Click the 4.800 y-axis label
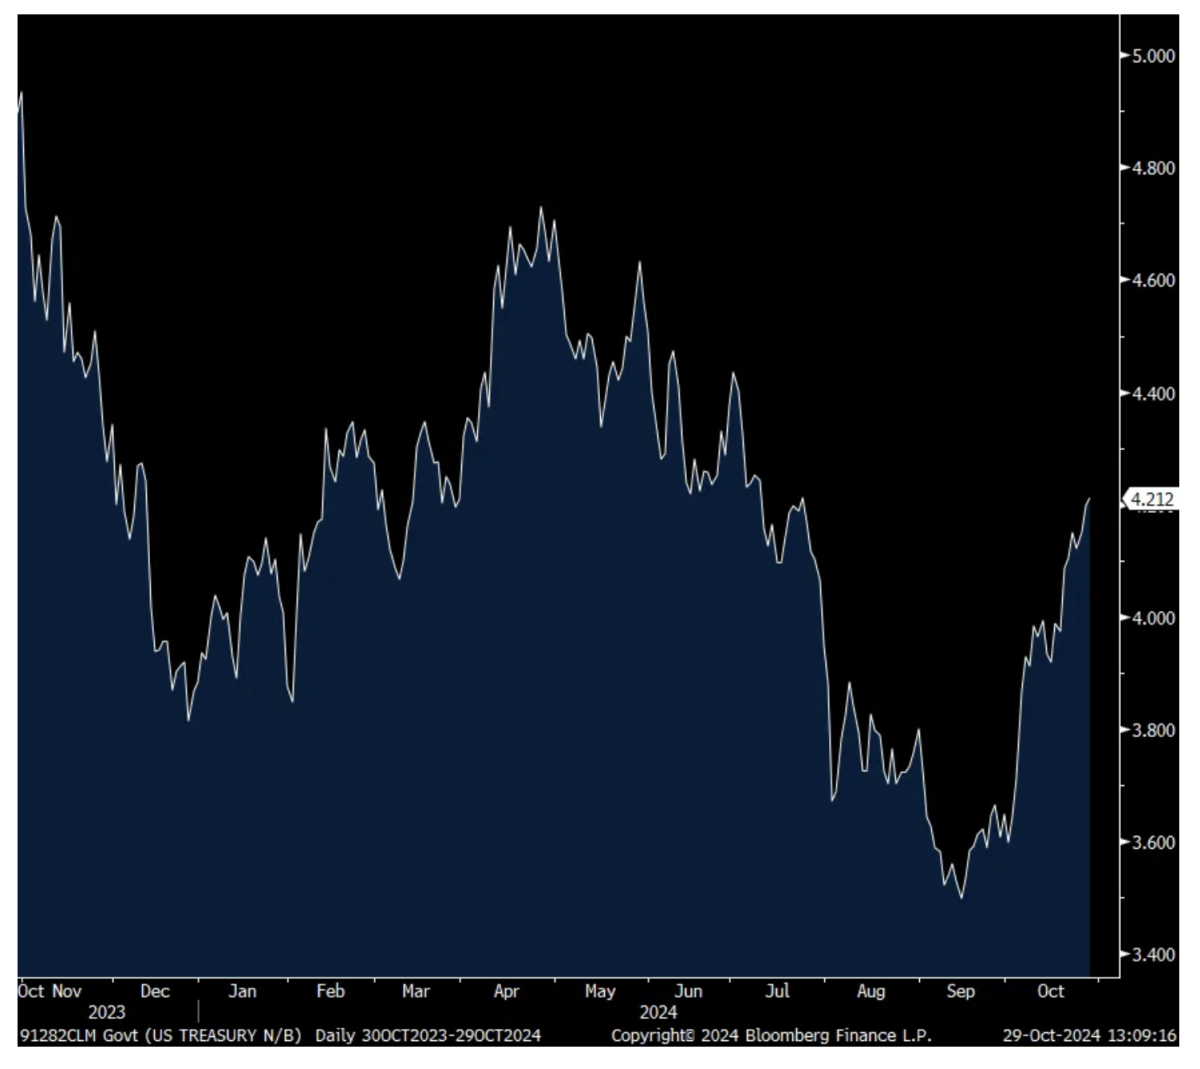The width and height of the screenshot is (1200, 1069). point(1153,168)
